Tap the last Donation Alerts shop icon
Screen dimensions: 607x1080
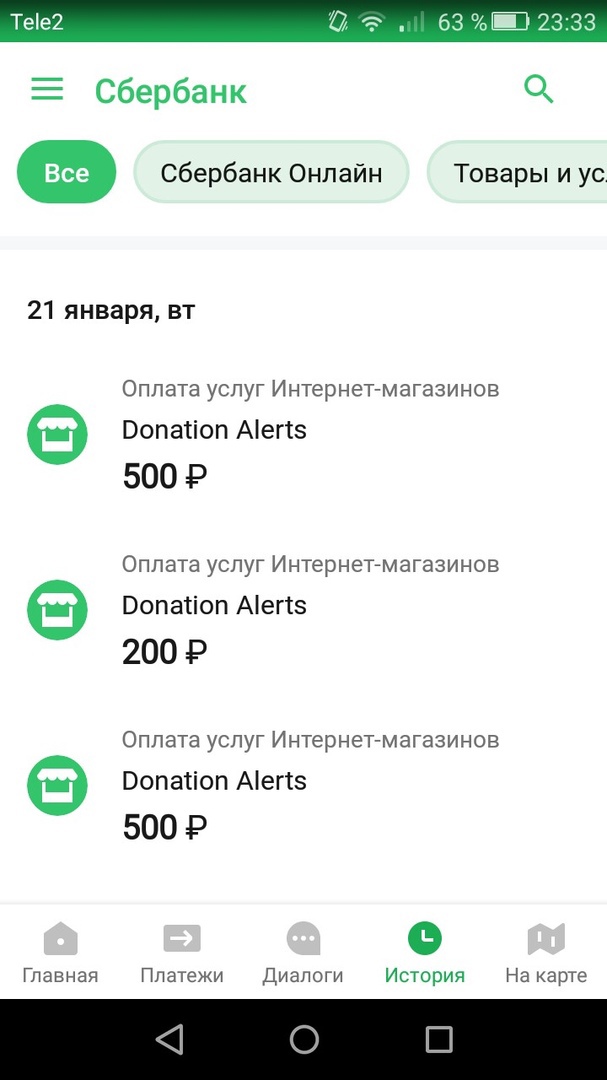(x=57, y=785)
